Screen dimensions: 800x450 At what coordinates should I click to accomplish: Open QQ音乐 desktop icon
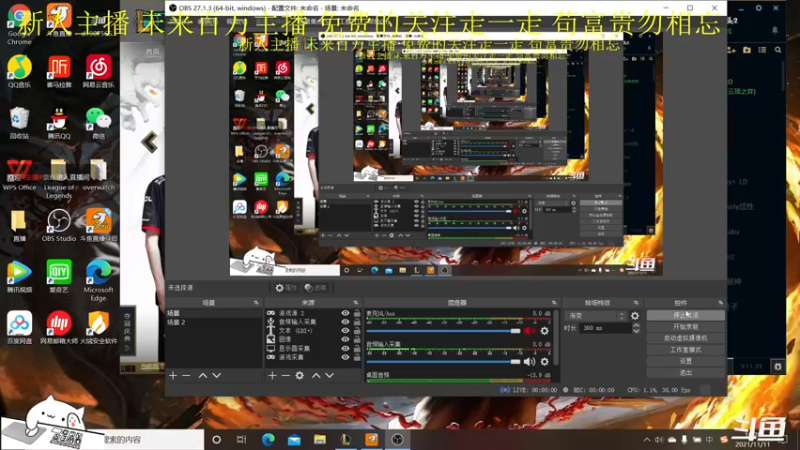(19, 72)
